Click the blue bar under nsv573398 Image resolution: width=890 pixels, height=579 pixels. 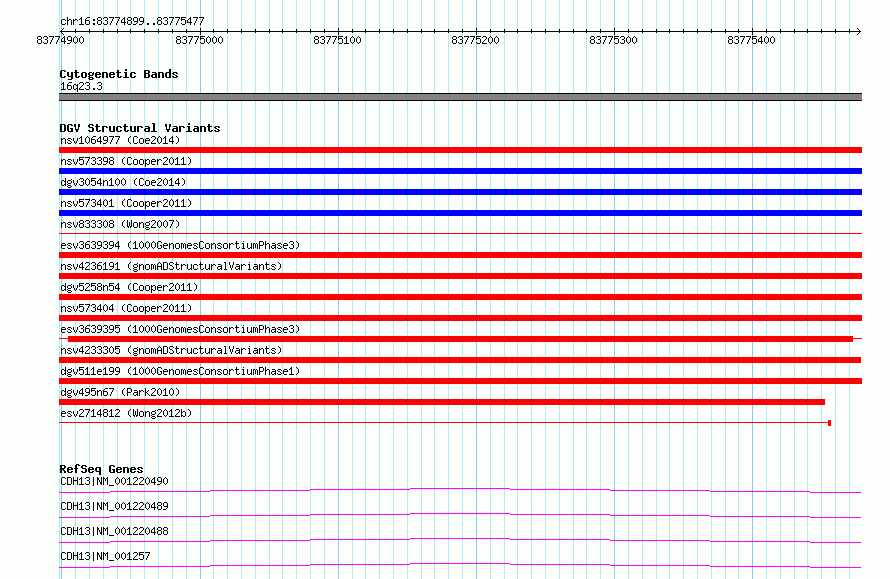[x=460, y=171]
